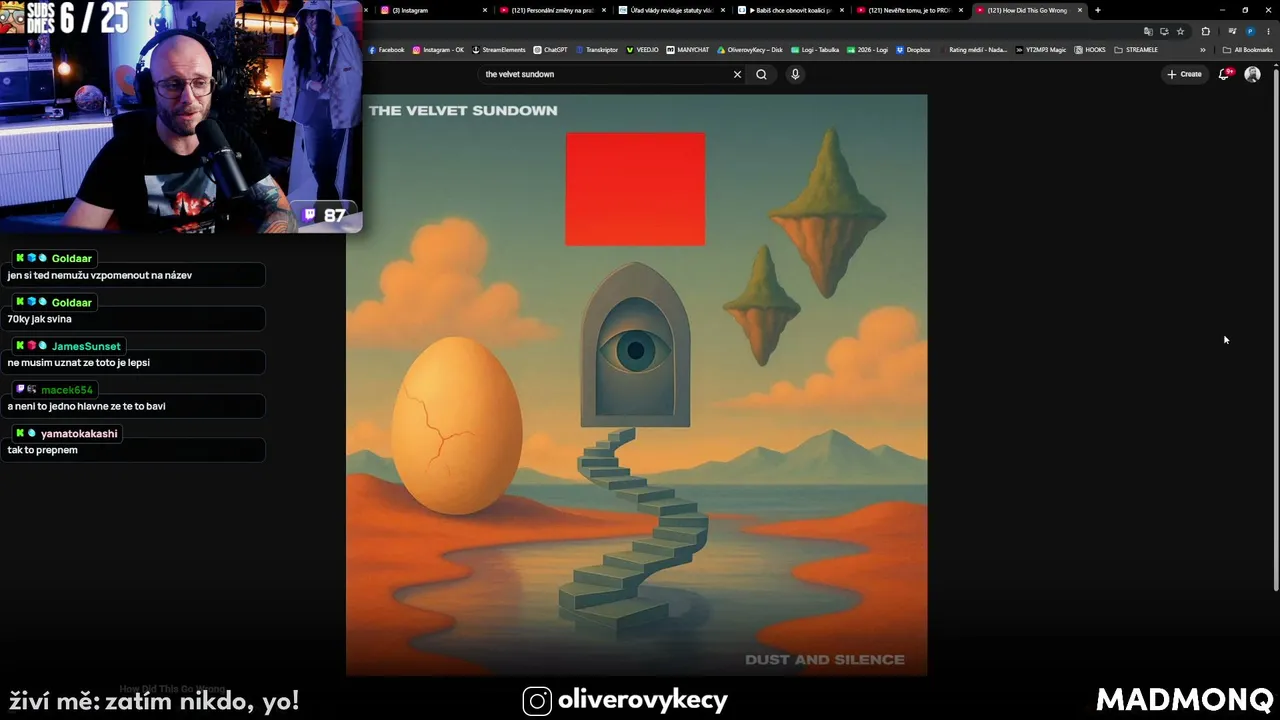Open the VEED.IO bookmark
The height and width of the screenshot is (720, 1280).
[x=643, y=50]
